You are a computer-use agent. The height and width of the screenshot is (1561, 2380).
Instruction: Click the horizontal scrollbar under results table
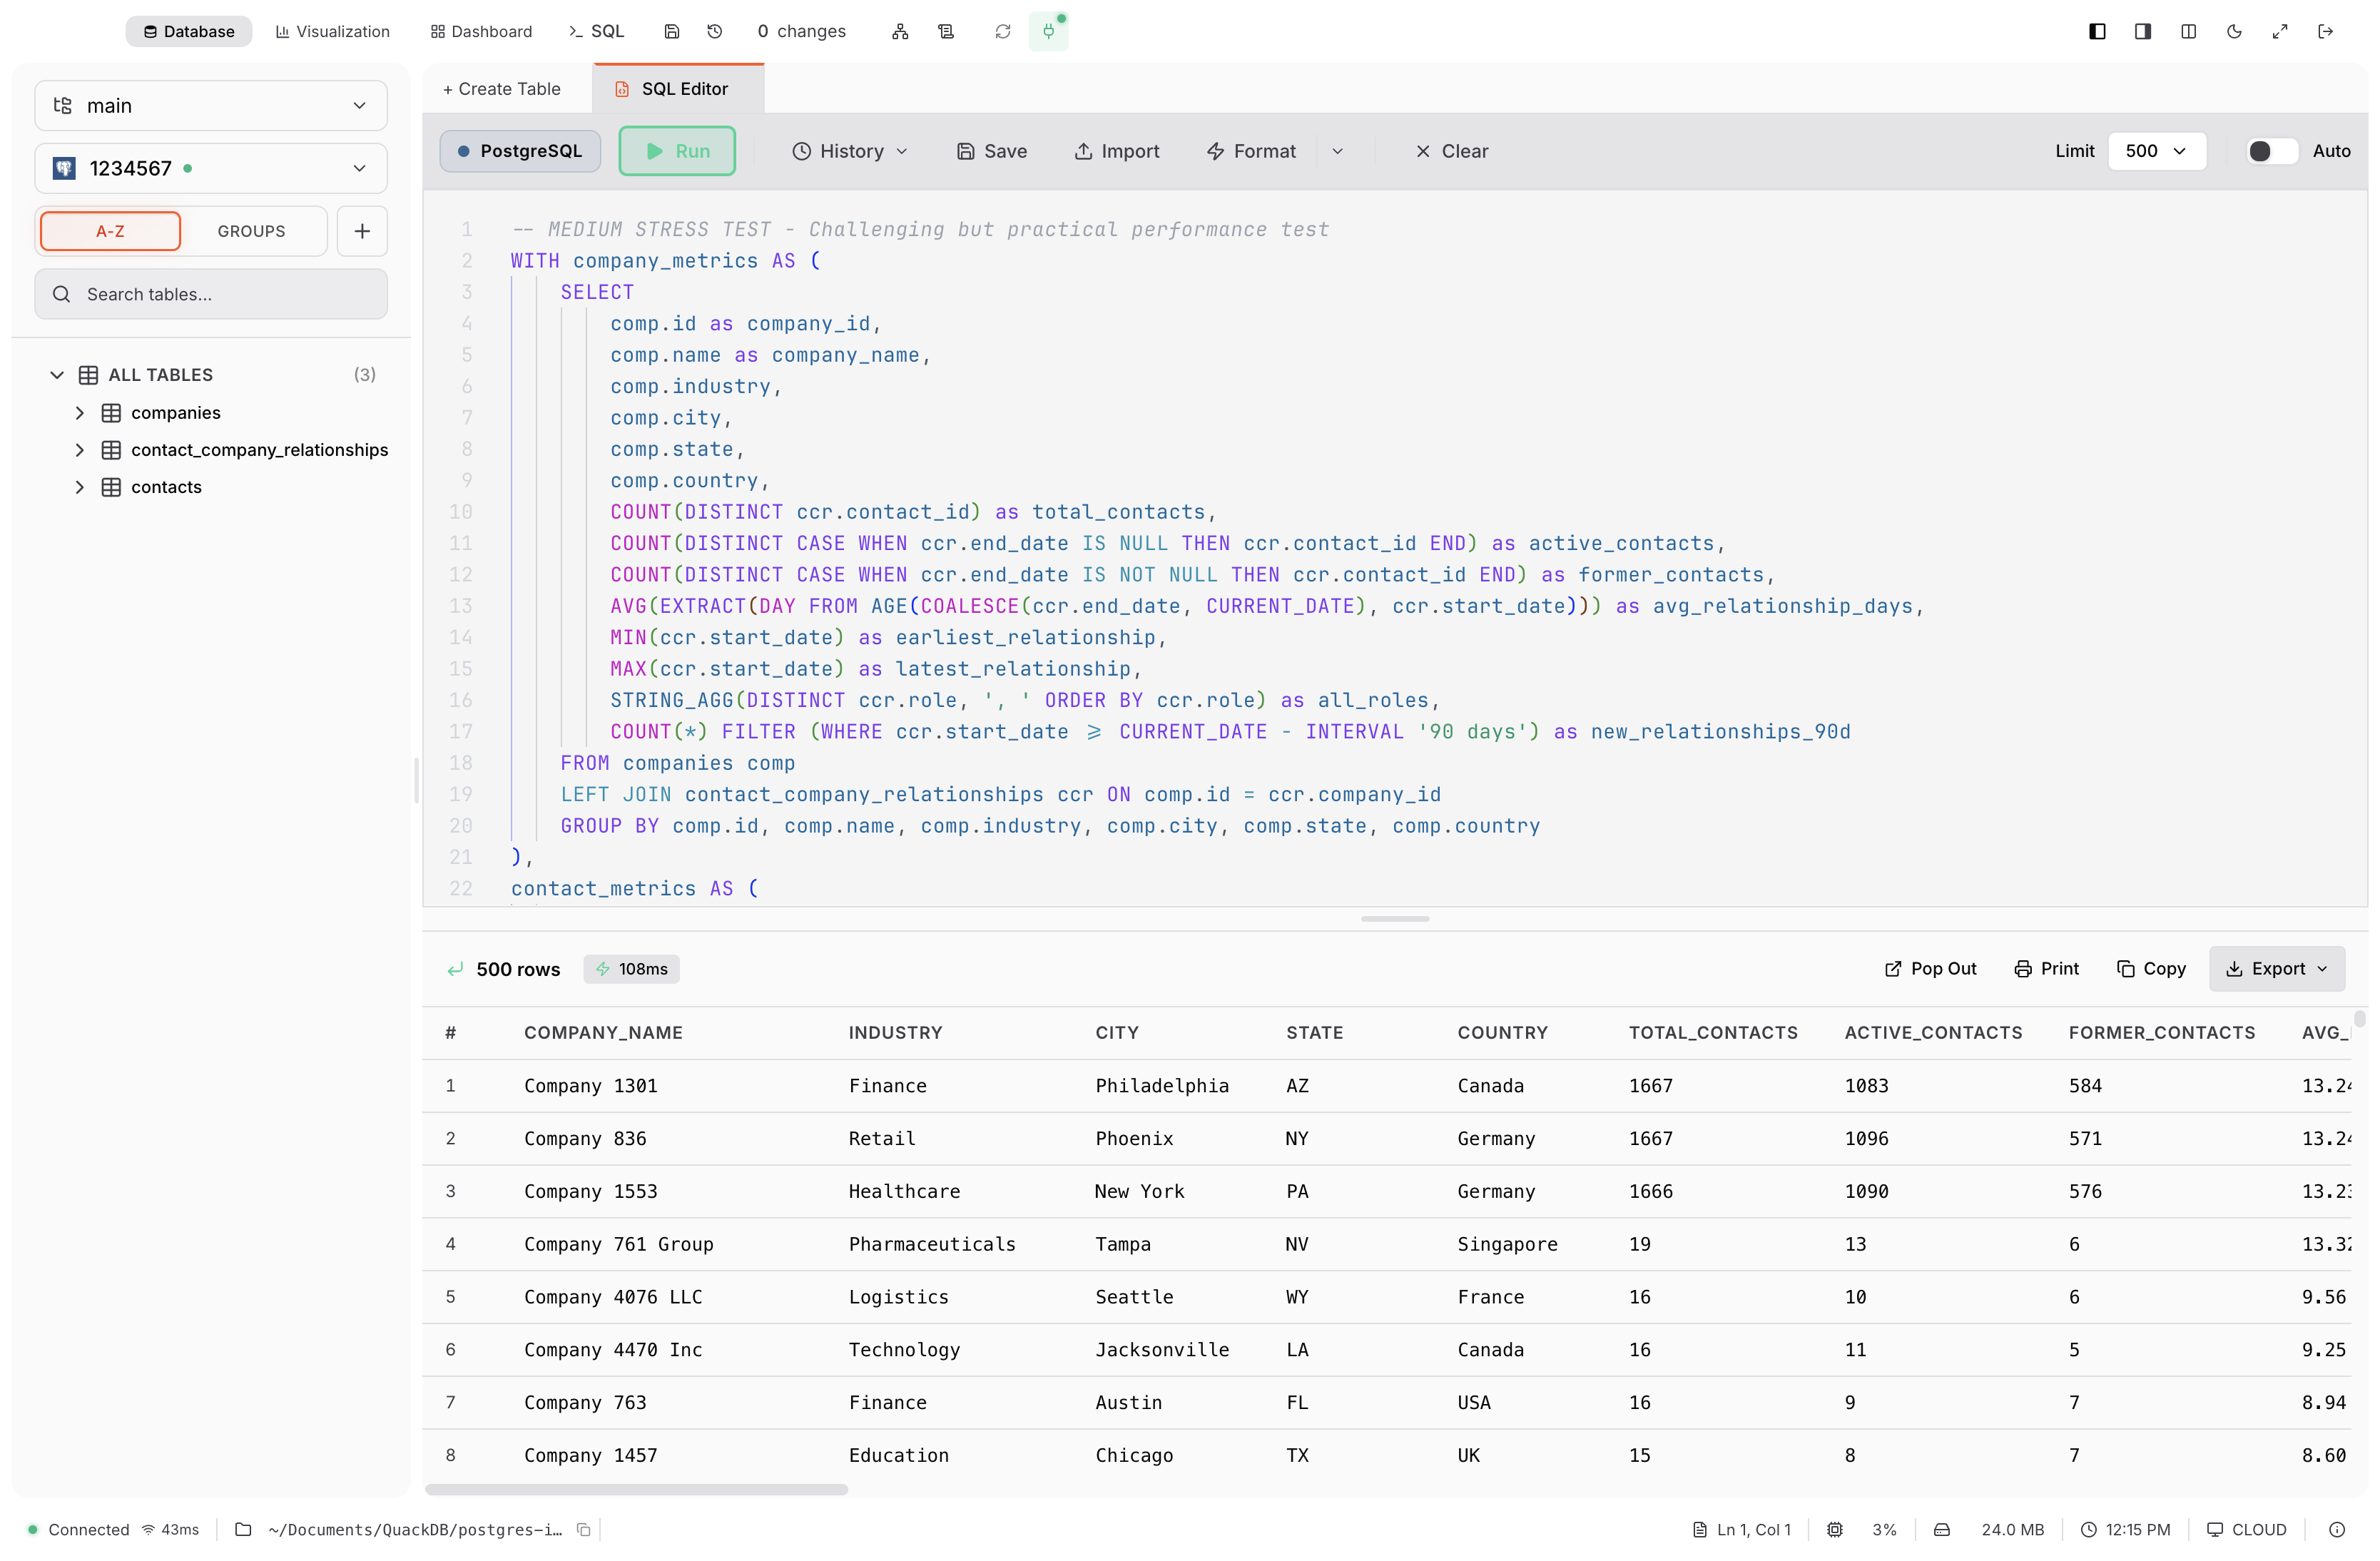coord(636,1489)
